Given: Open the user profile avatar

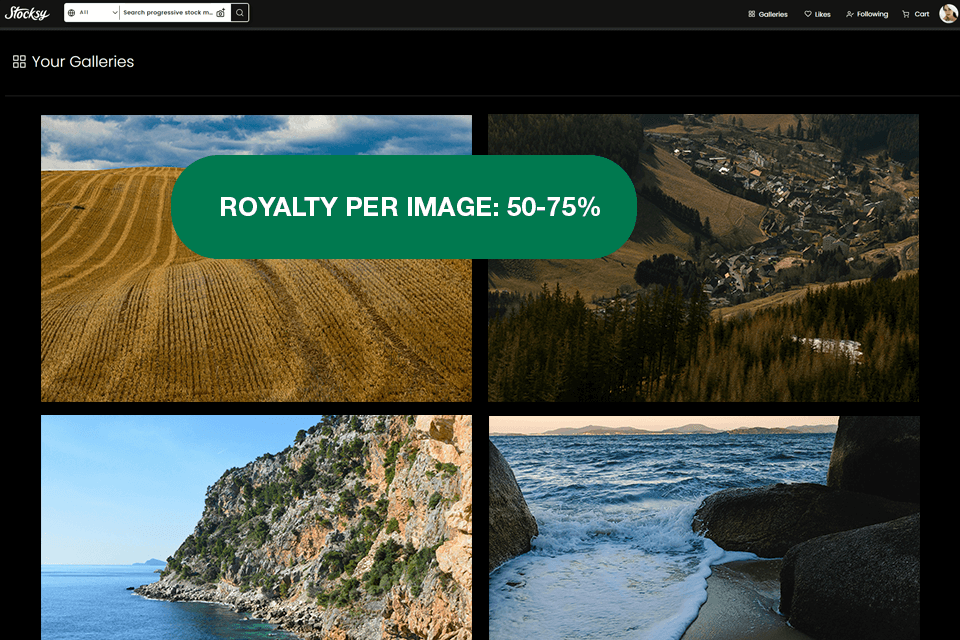Looking at the screenshot, I should (948, 13).
